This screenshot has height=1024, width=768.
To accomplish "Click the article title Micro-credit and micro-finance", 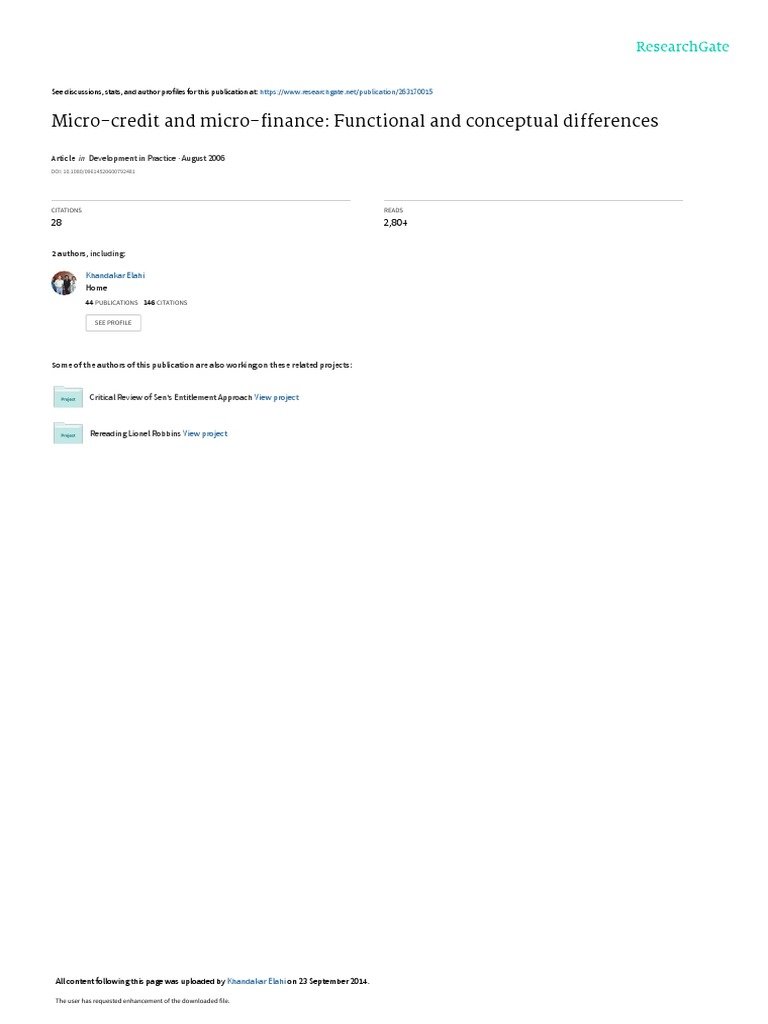I will coord(355,121).
